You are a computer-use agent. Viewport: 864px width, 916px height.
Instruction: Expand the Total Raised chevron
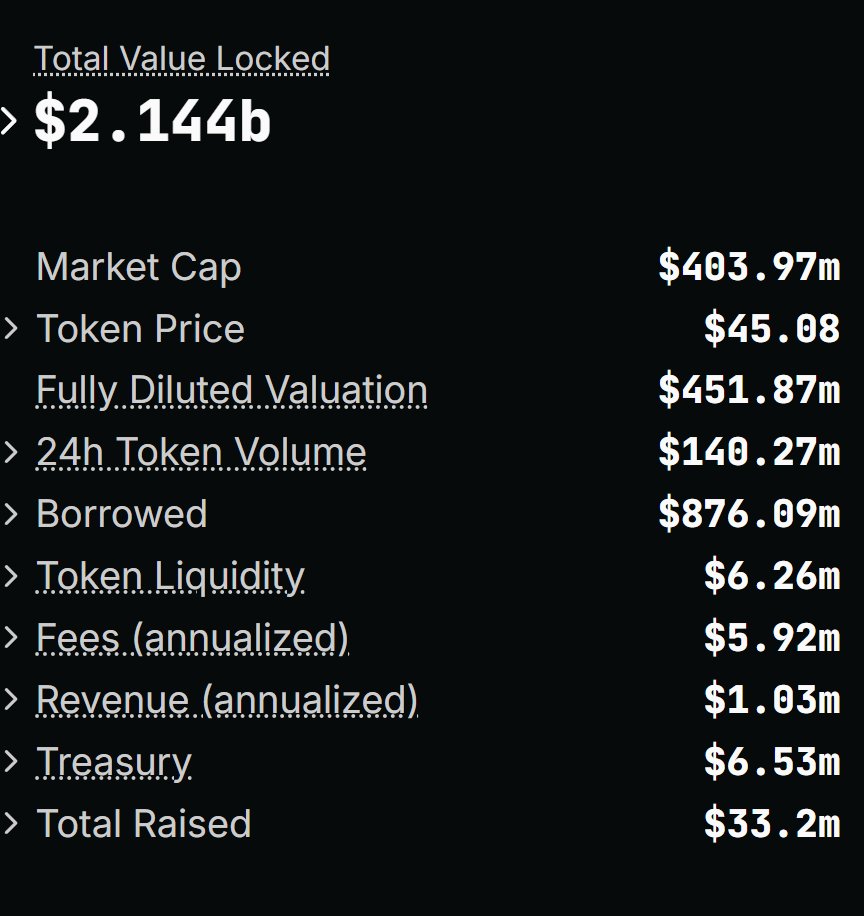(11, 824)
